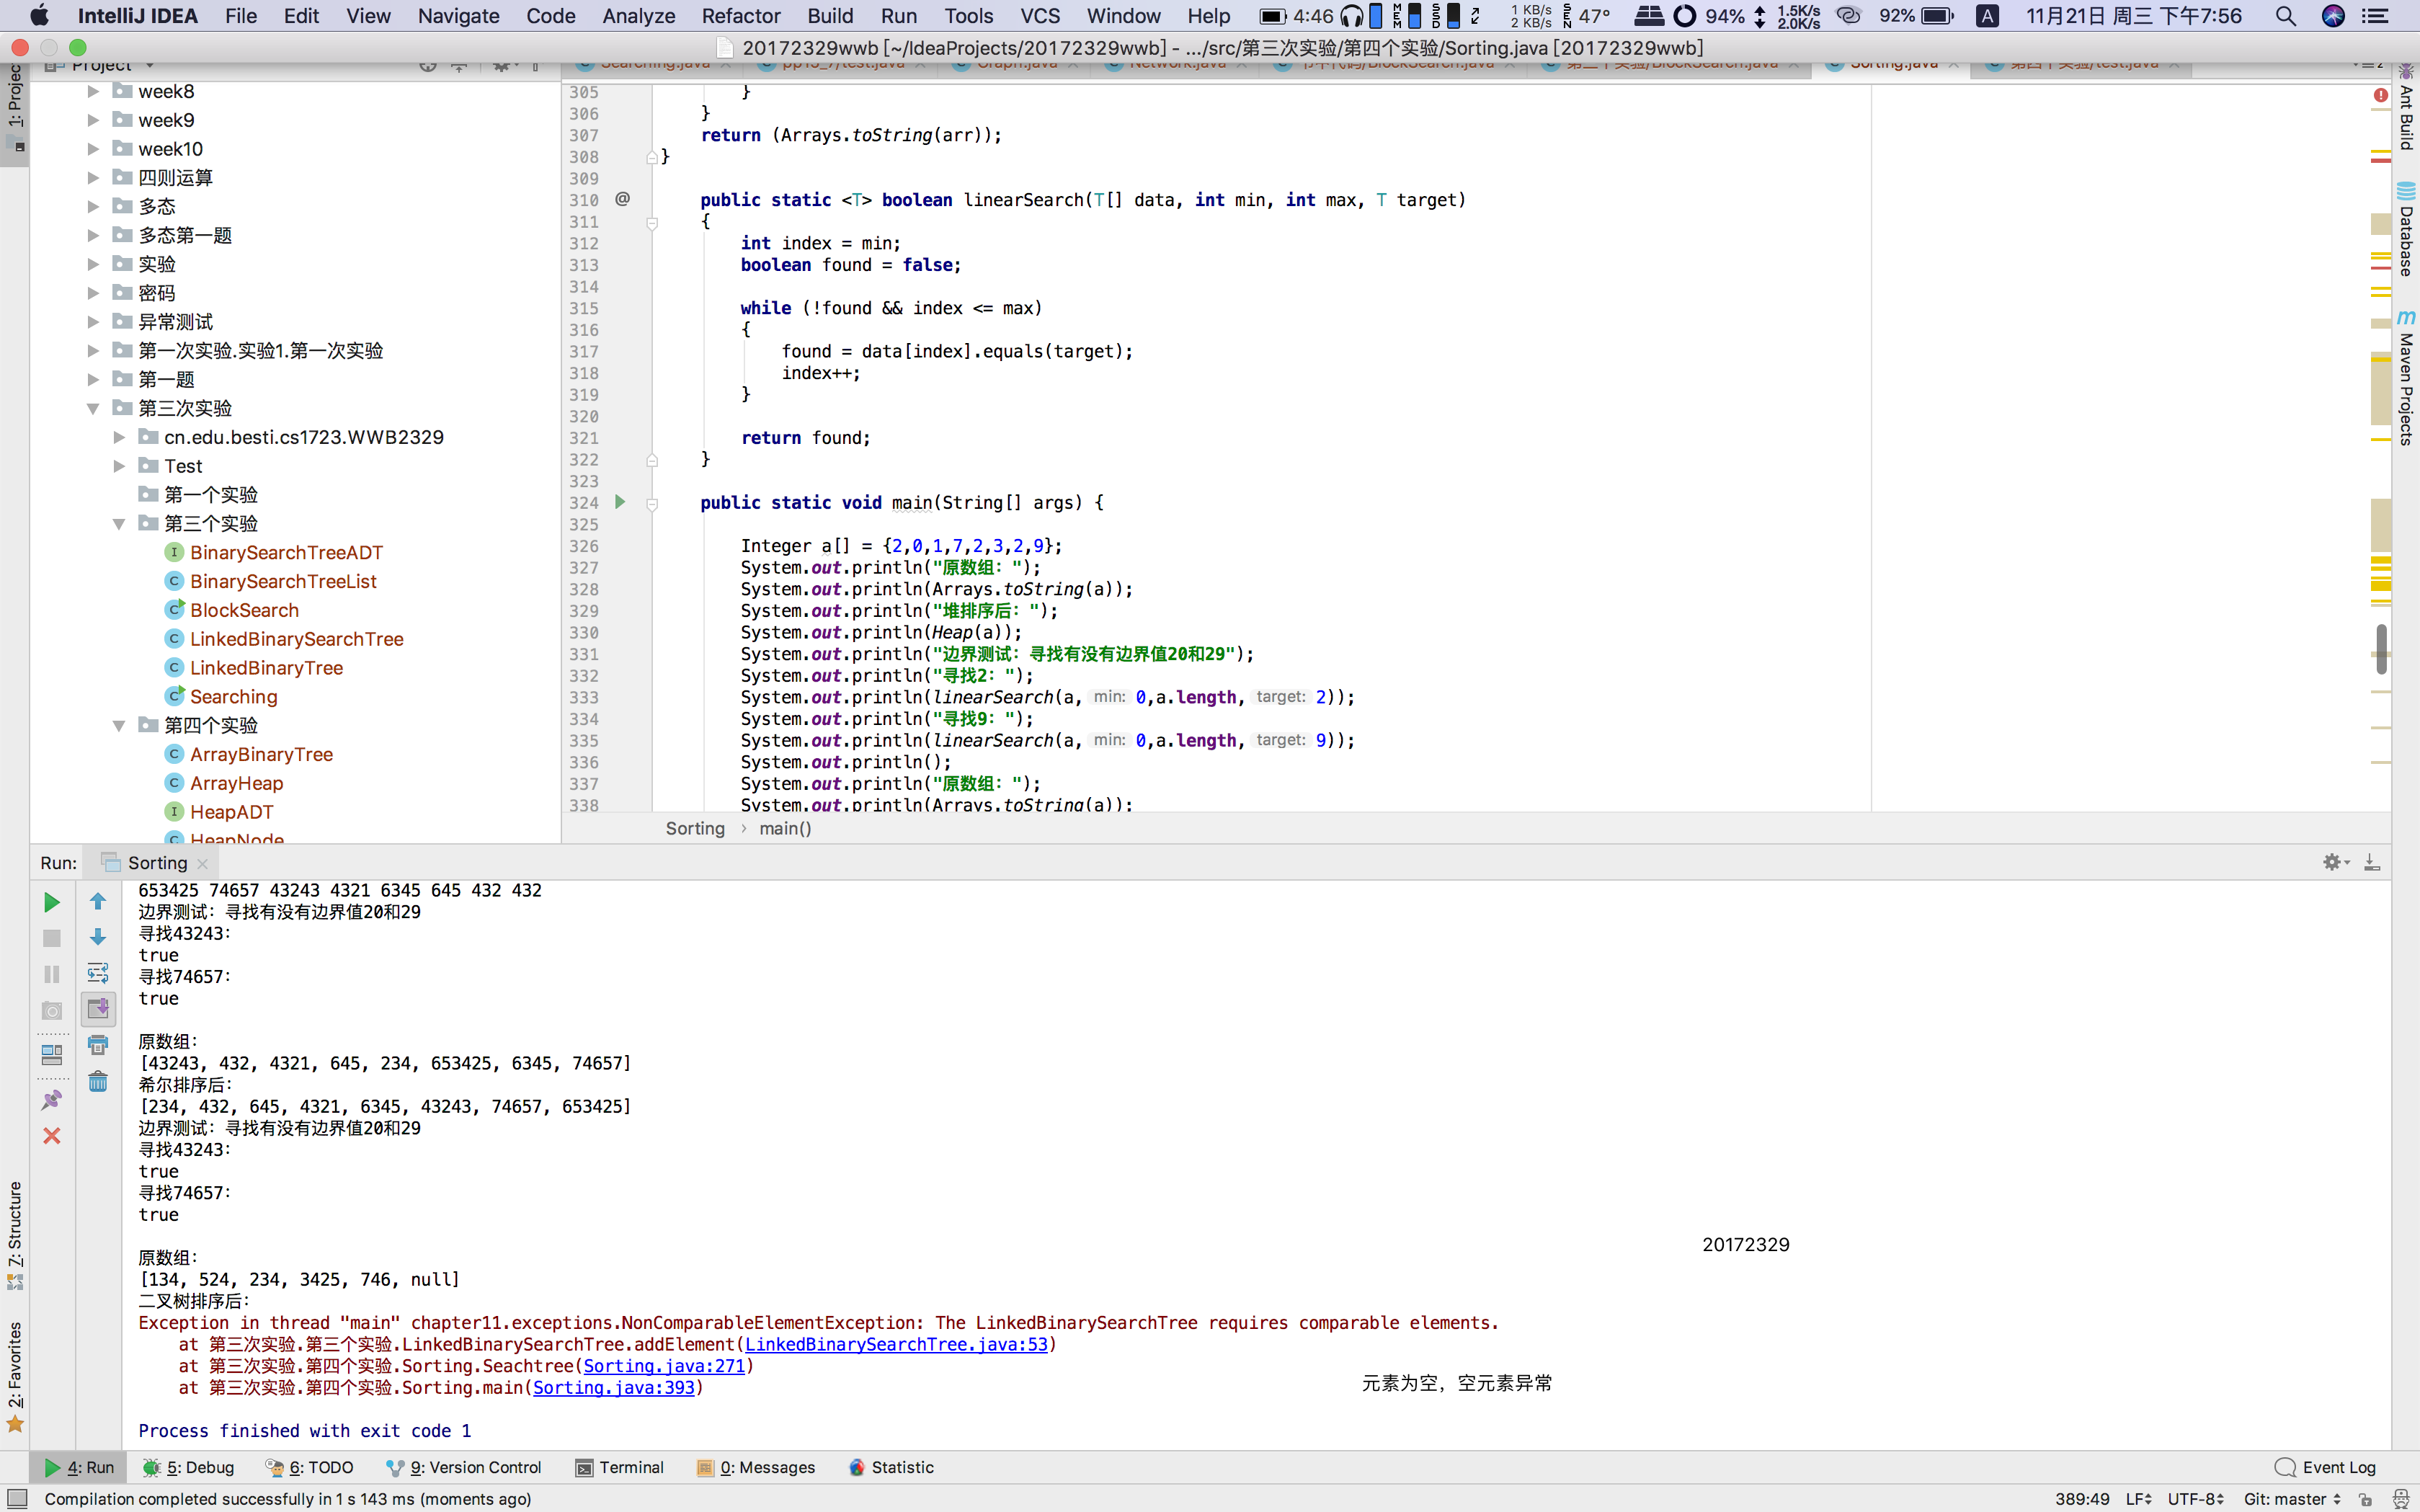Expand the 四则运算 folder
Image resolution: width=2420 pixels, height=1512 pixels.
point(93,178)
